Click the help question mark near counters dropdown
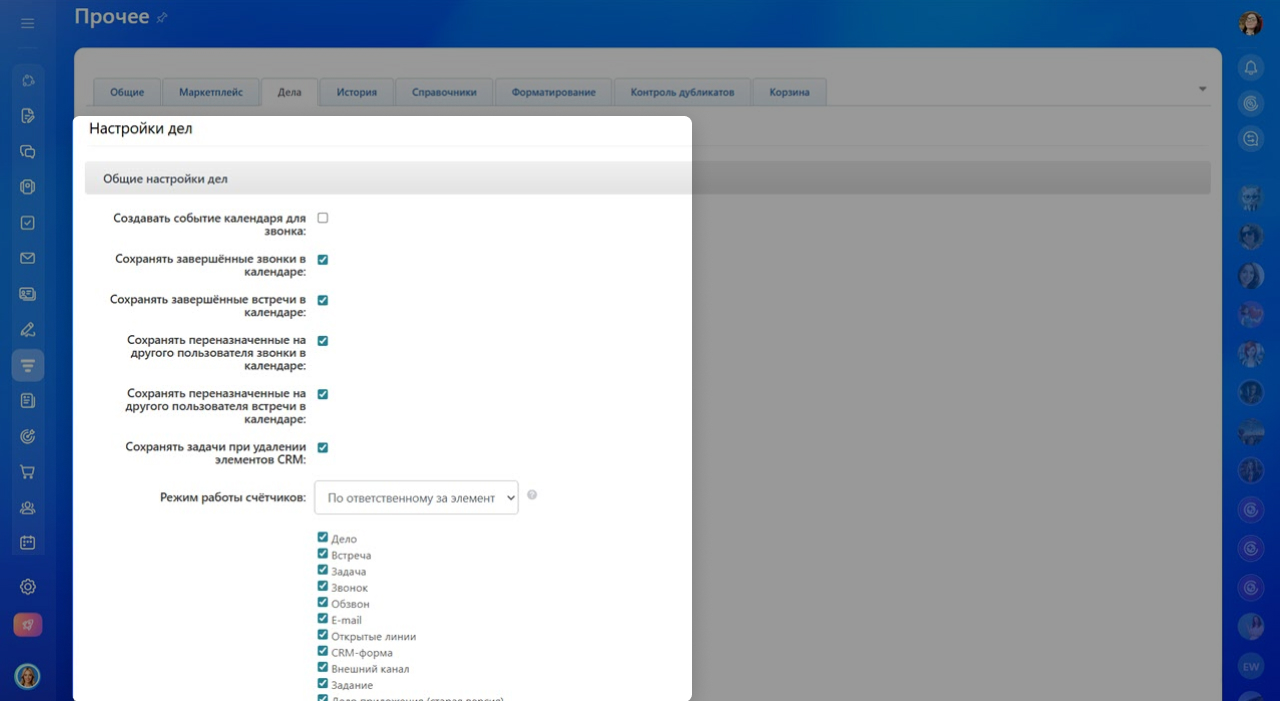 (532, 495)
